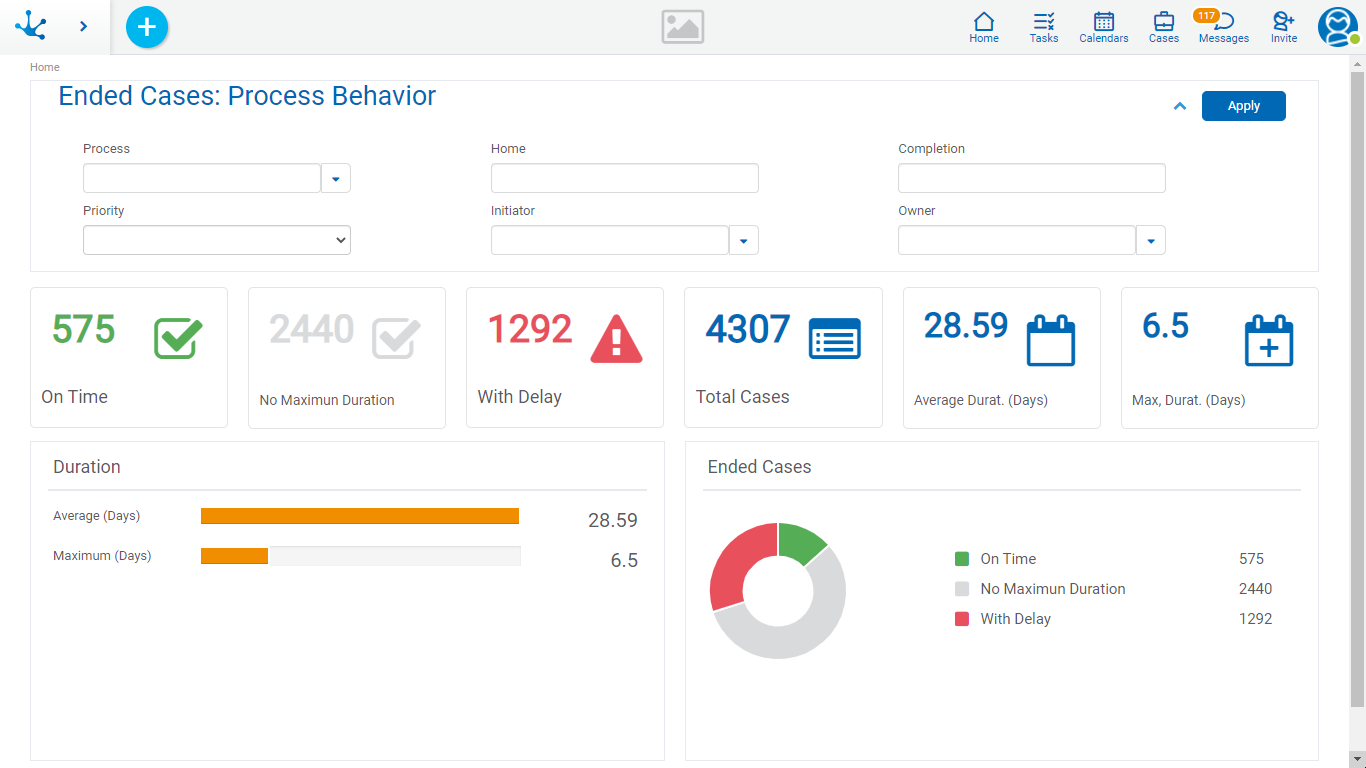Viewport: 1366px width, 768px height.
Task: Toggle the red With Delay legend swatch
Action: point(962,619)
